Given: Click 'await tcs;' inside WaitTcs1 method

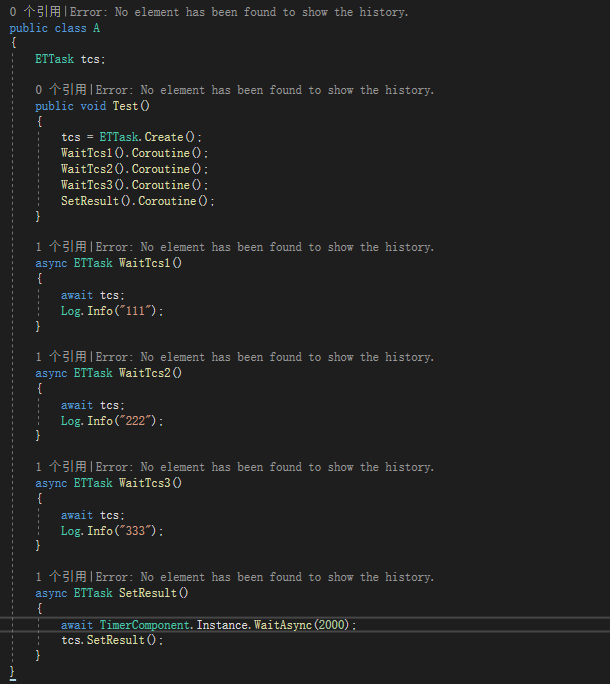Looking at the screenshot, I should pyautogui.click(x=93, y=295).
